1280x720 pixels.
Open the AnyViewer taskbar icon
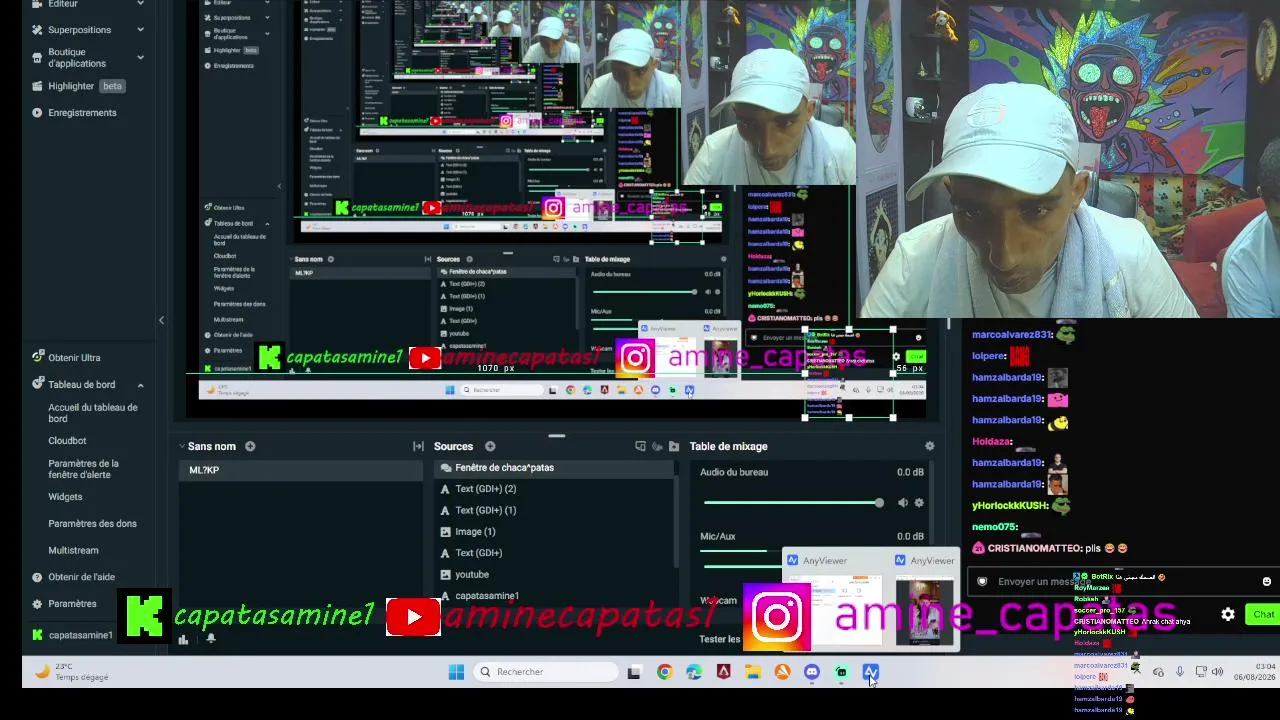tap(871, 672)
